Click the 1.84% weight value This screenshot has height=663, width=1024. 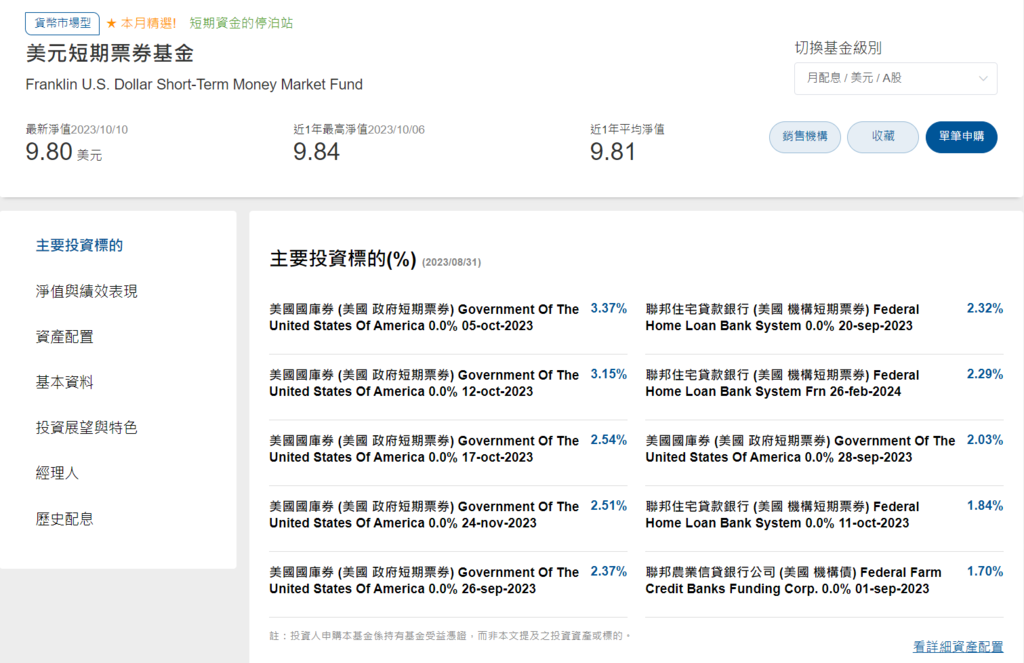point(985,506)
